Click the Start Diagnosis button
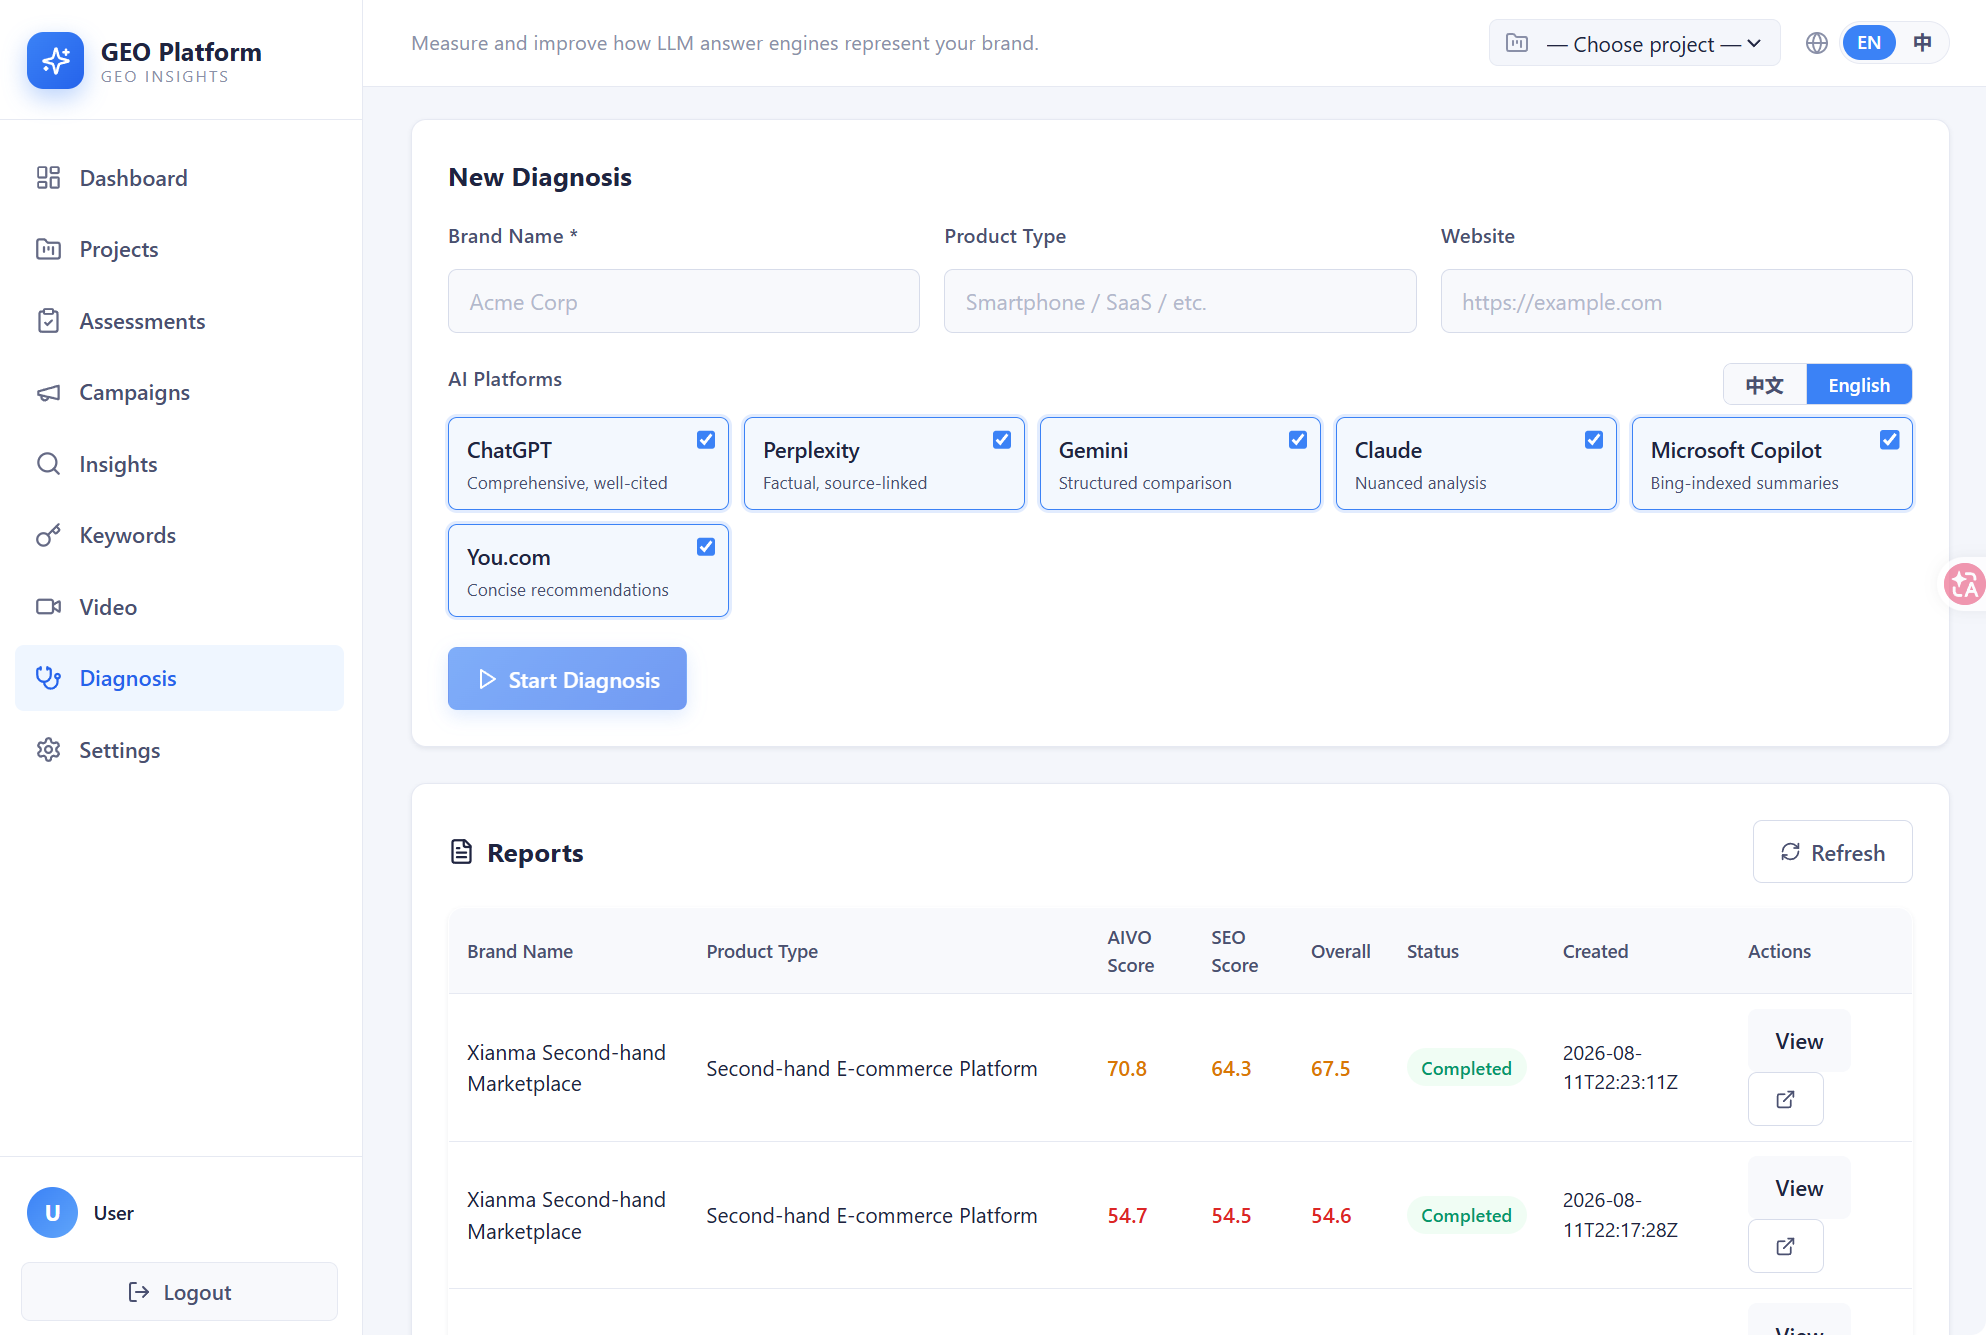Image resolution: width=1986 pixels, height=1335 pixels. pyautogui.click(x=567, y=679)
